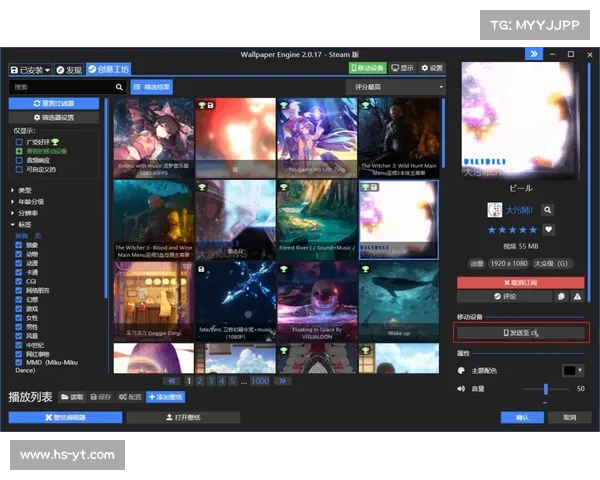
Task: Click the theme color palette icon
Action: coord(461,371)
